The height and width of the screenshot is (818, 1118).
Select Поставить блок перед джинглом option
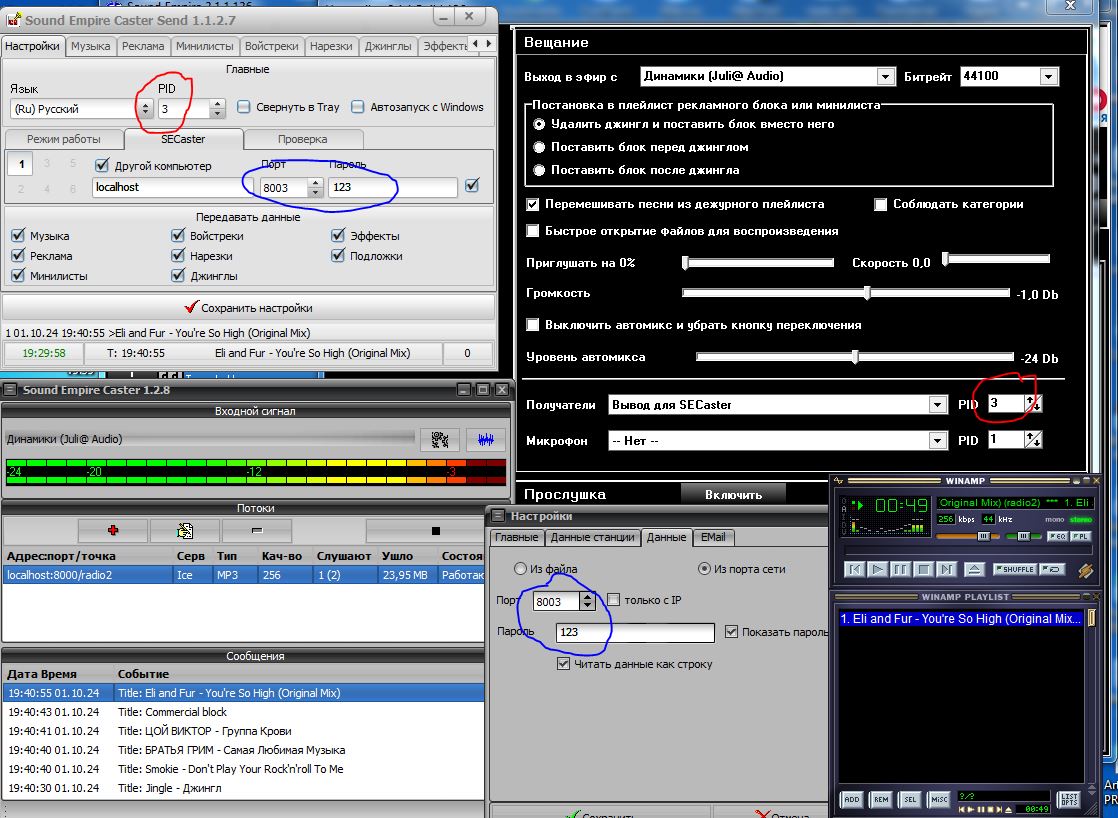539,147
